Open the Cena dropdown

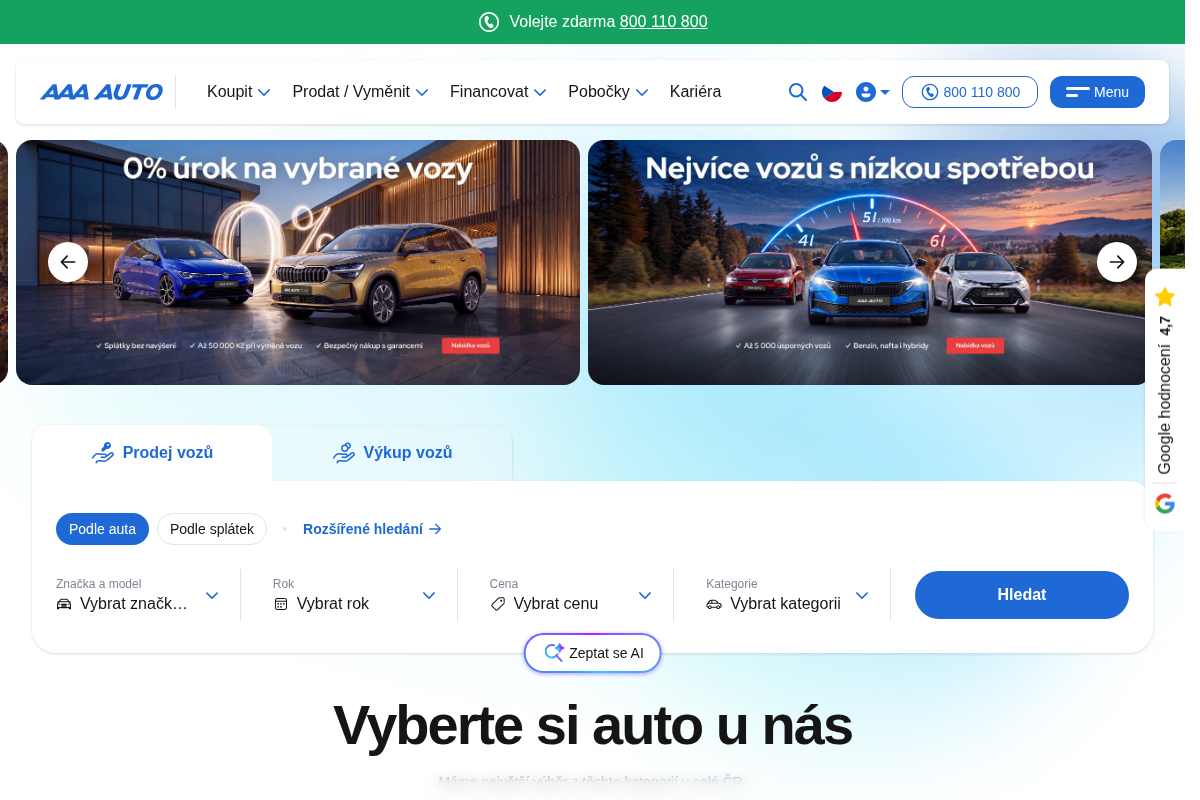click(x=571, y=595)
